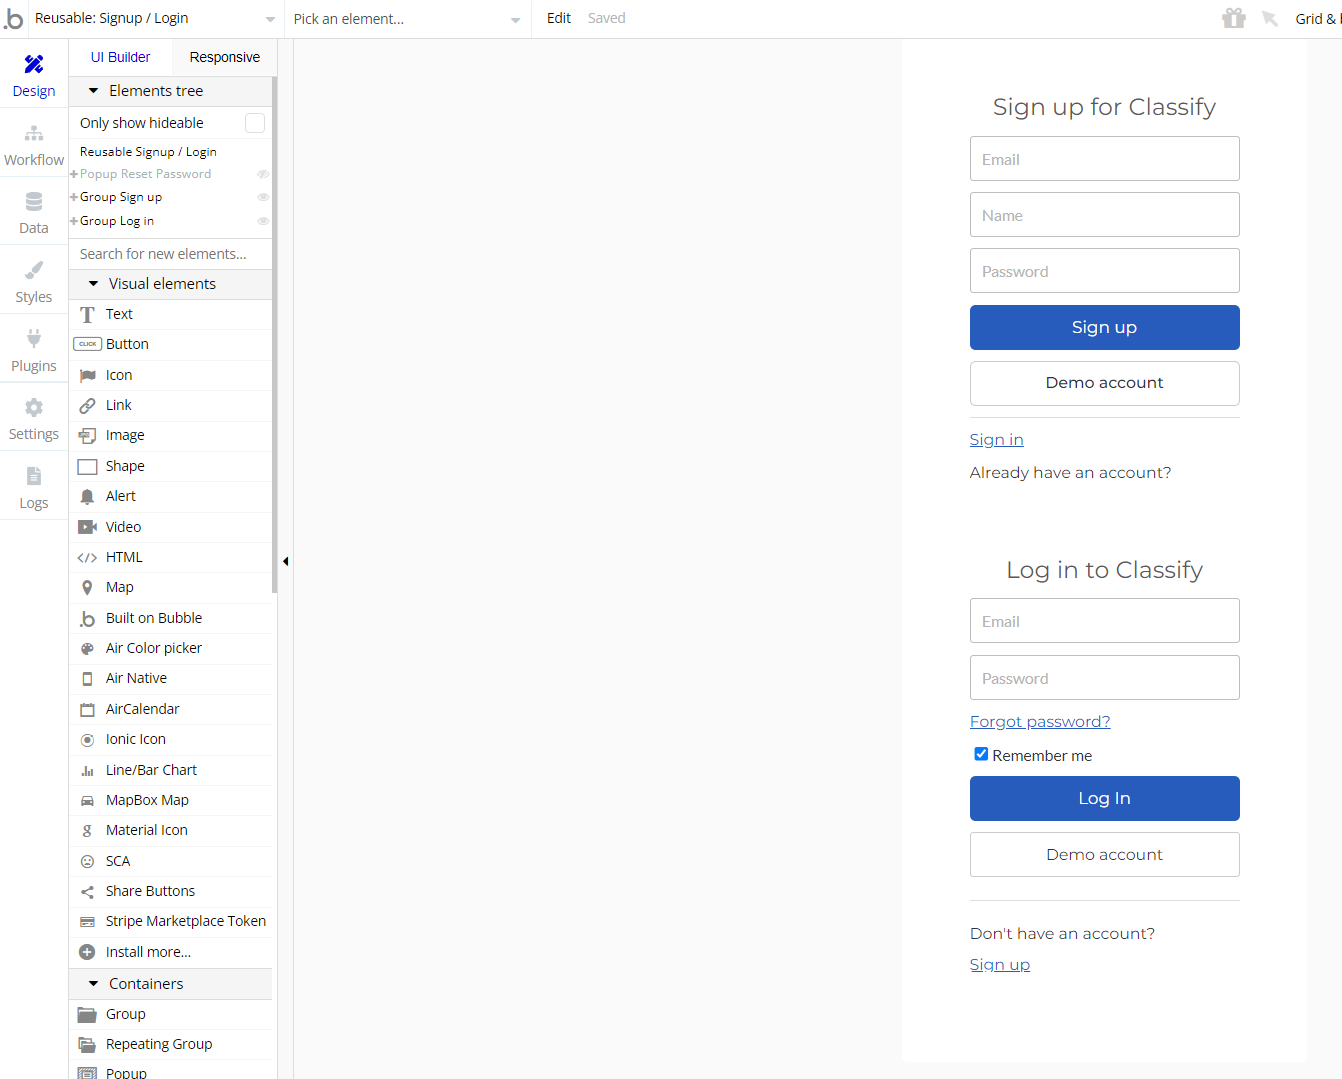Collapse the left panel with arrow handle
This screenshot has height=1079, width=1342.
click(285, 561)
